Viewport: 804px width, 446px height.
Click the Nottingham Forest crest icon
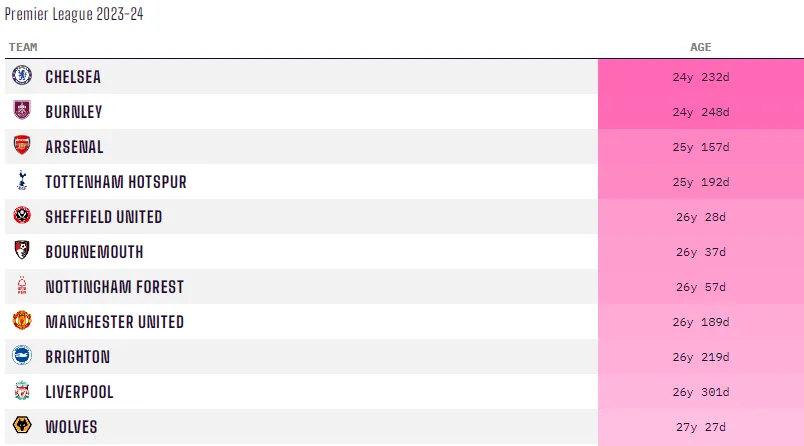[22, 286]
